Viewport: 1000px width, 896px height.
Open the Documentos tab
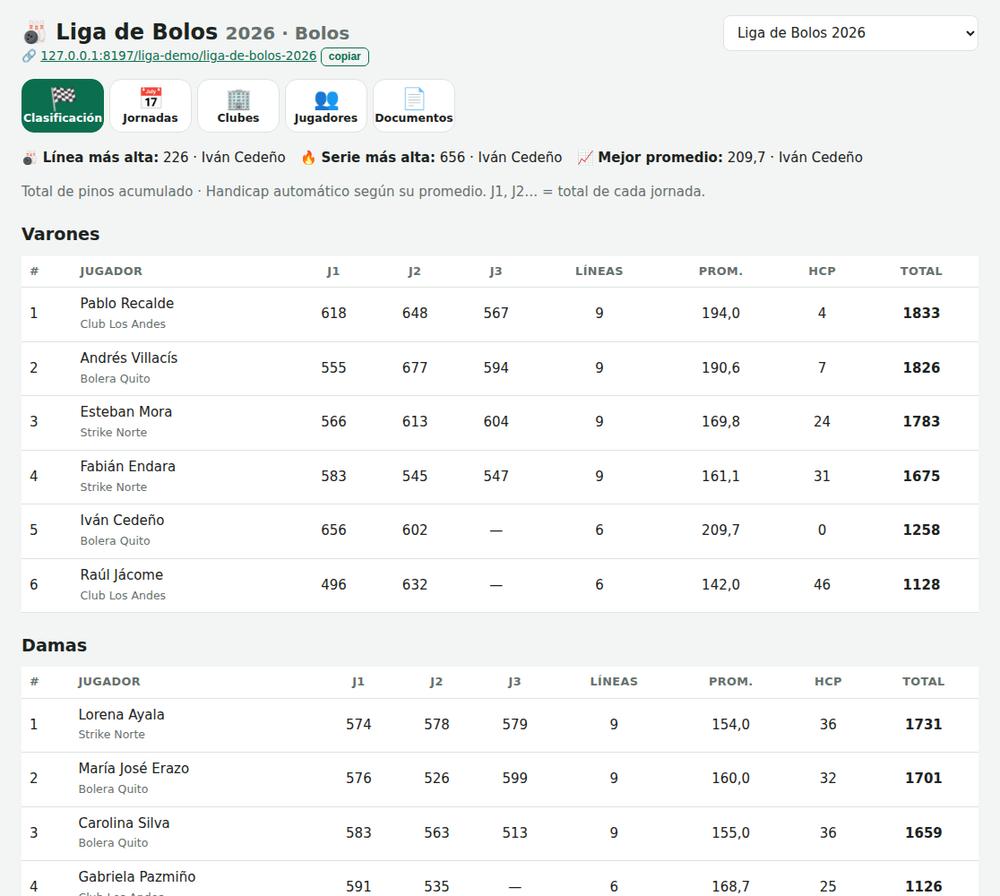click(414, 106)
